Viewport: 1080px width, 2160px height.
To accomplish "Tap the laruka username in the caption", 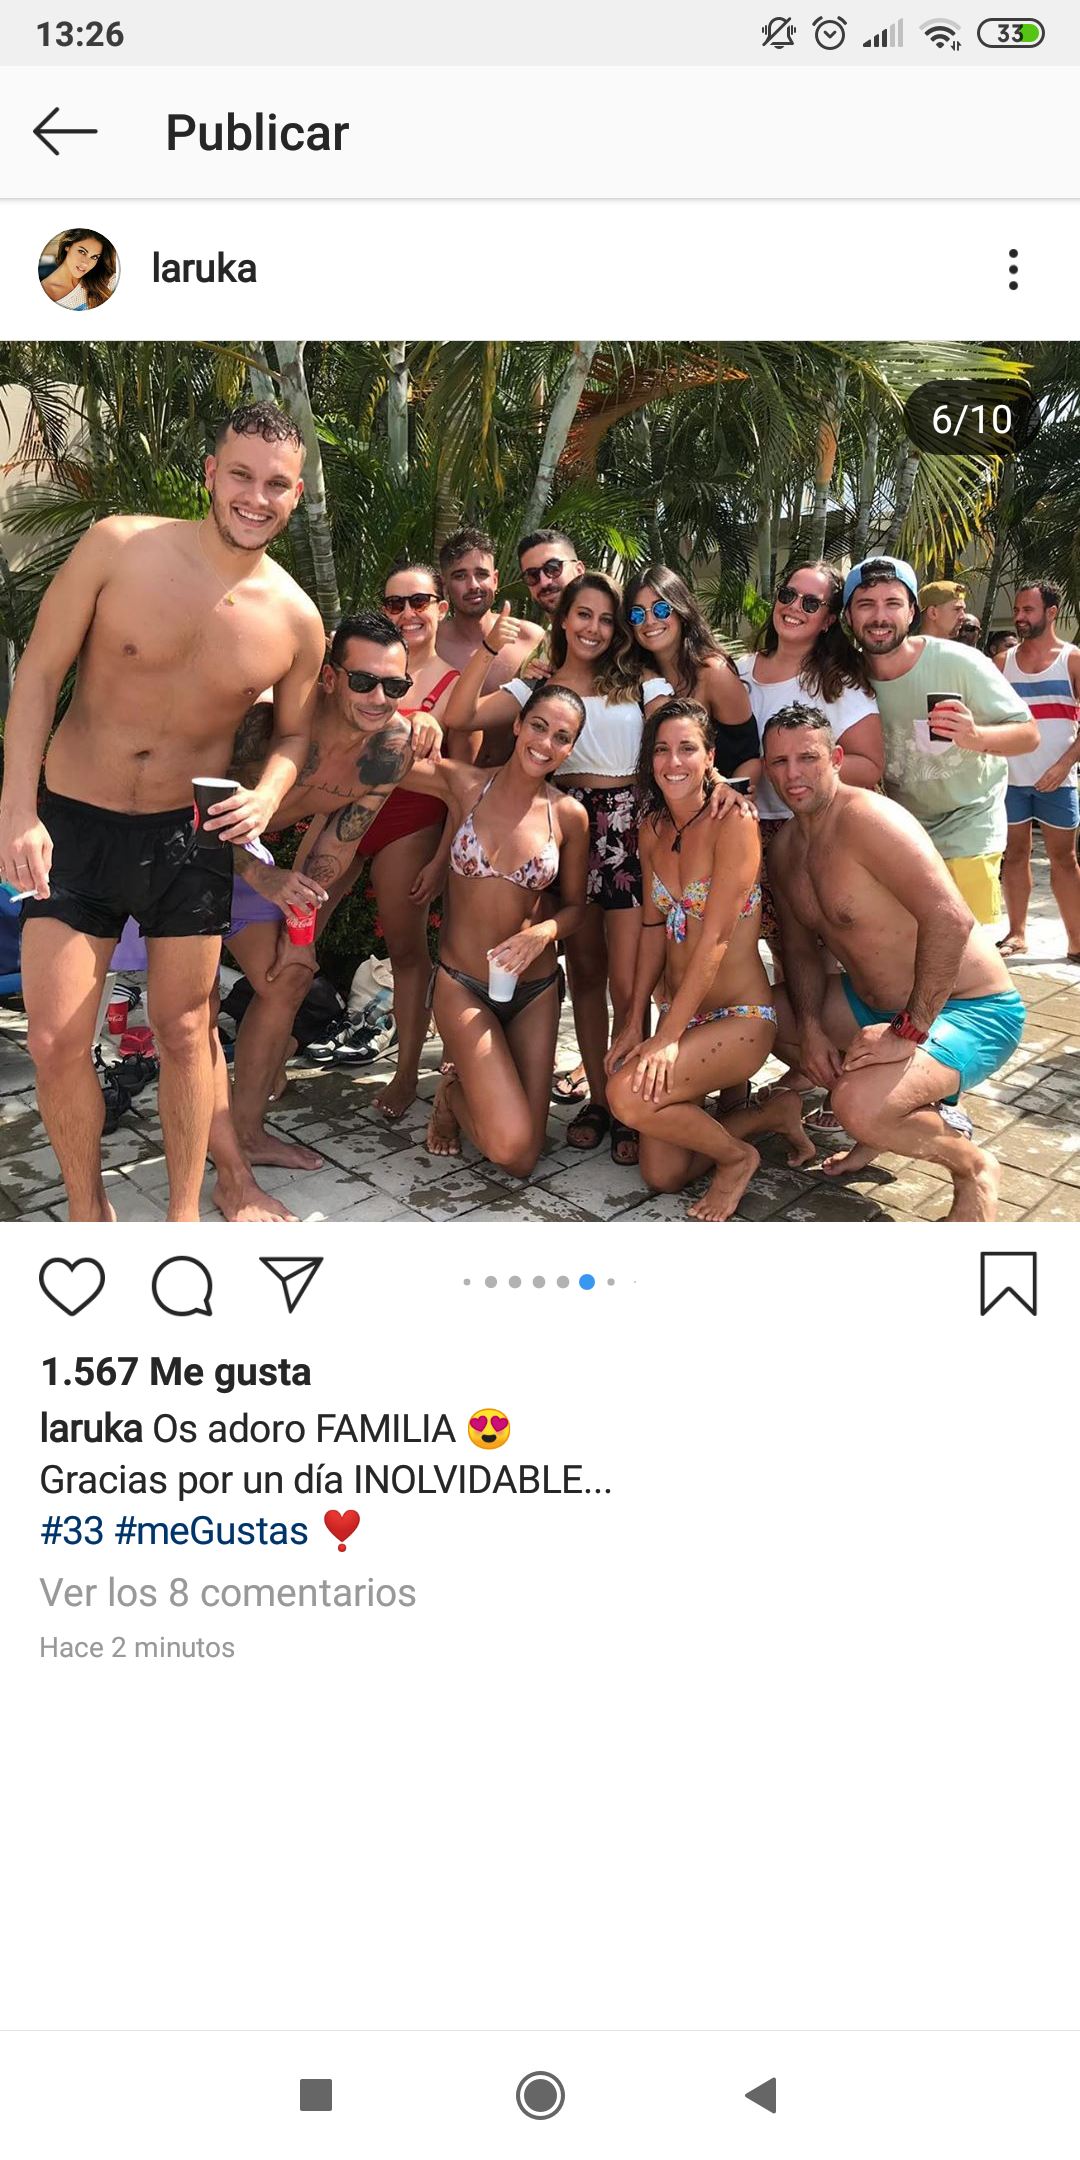I will pos(91,1429).
